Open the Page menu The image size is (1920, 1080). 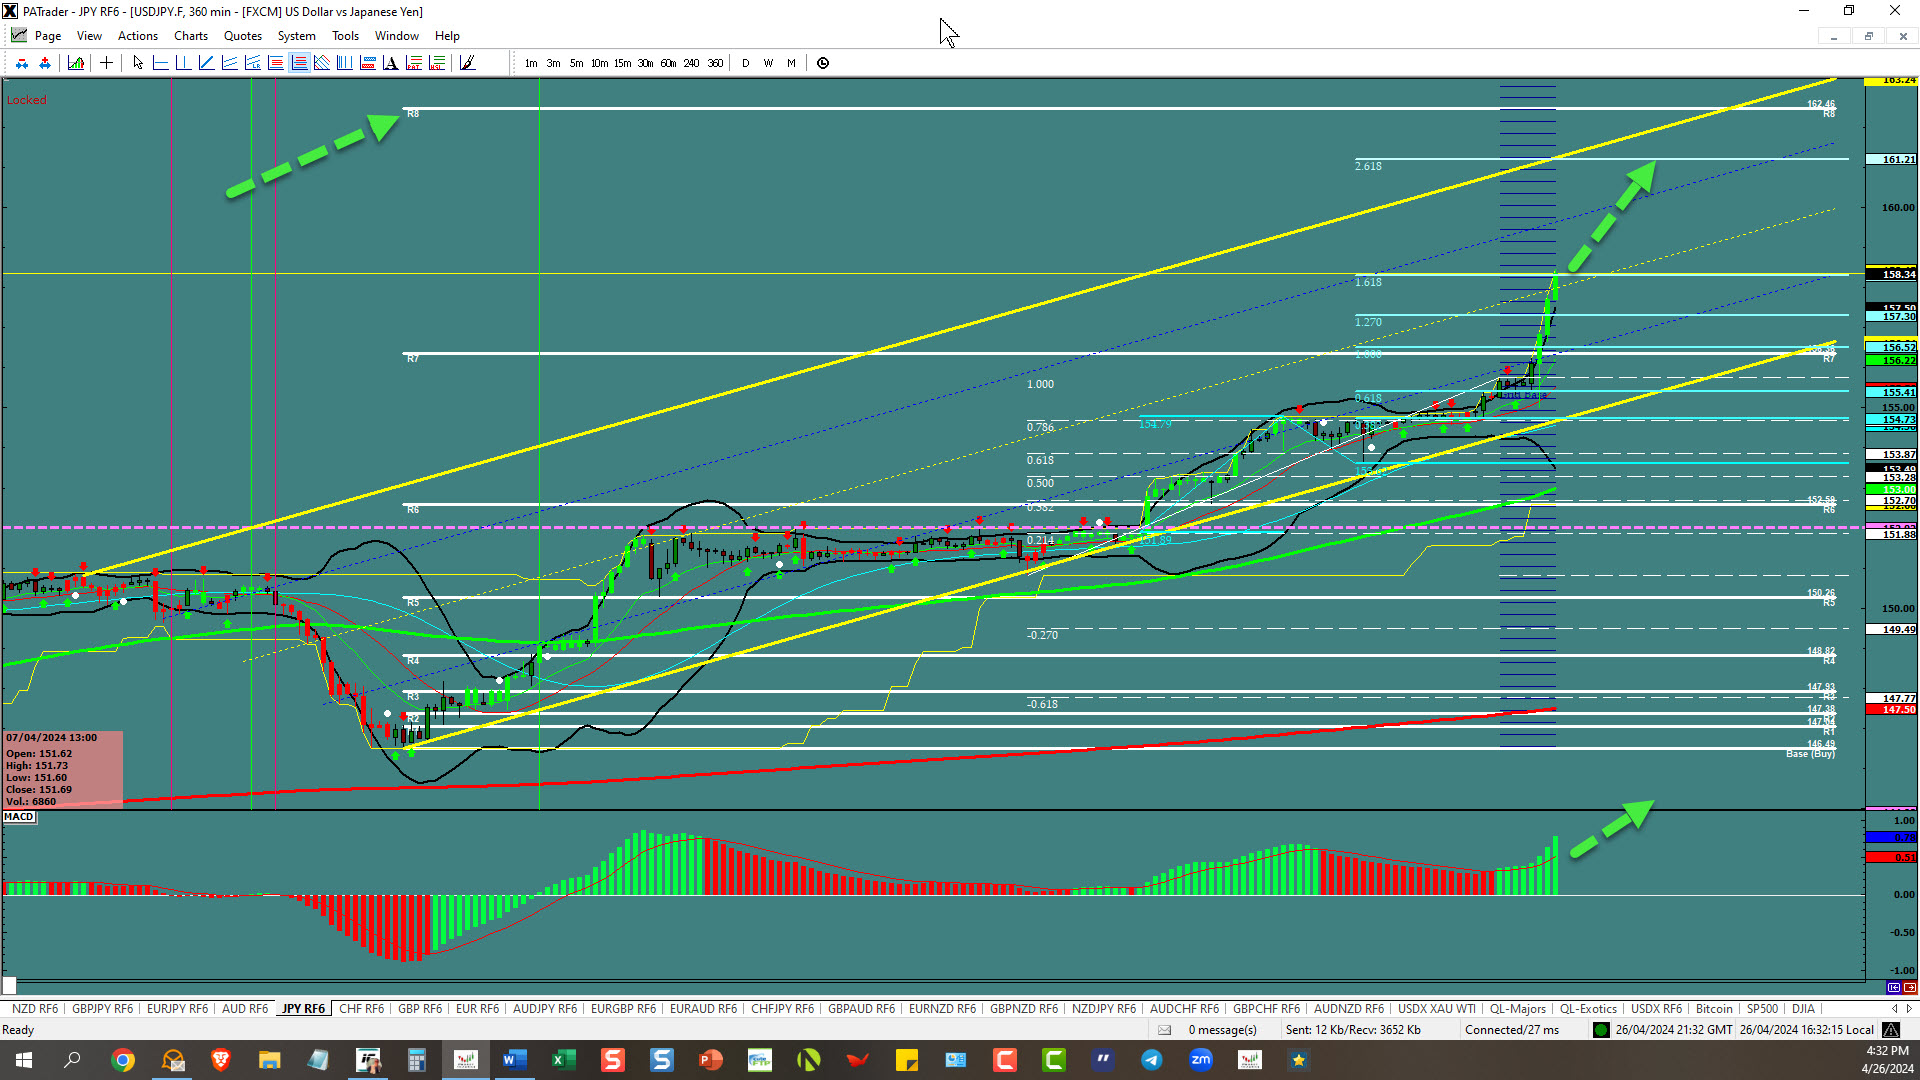click(48, 36)
